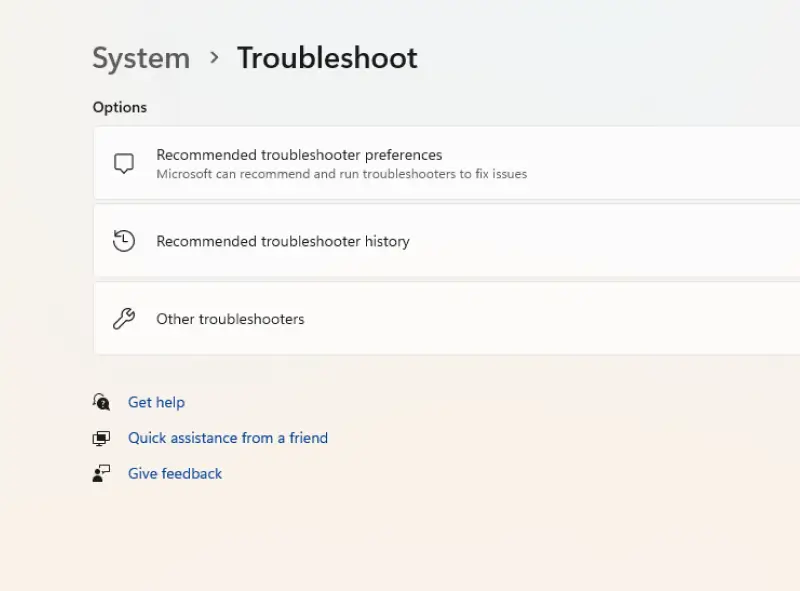The width and height of the screenshot is (800, 591).
Task: Click the question mark help icon beside Get help
Action: pos(101,402)
